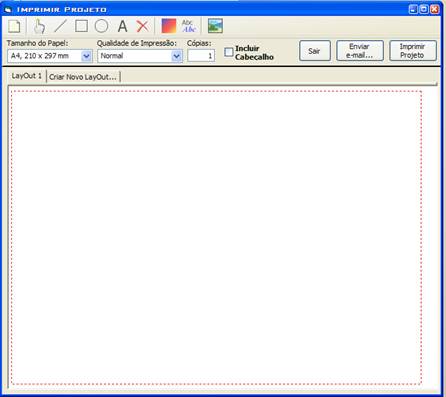The width and height of the screenshot is (446, 397).
Task: Select the hand pointer tool
Action: [x=39, y=26]
